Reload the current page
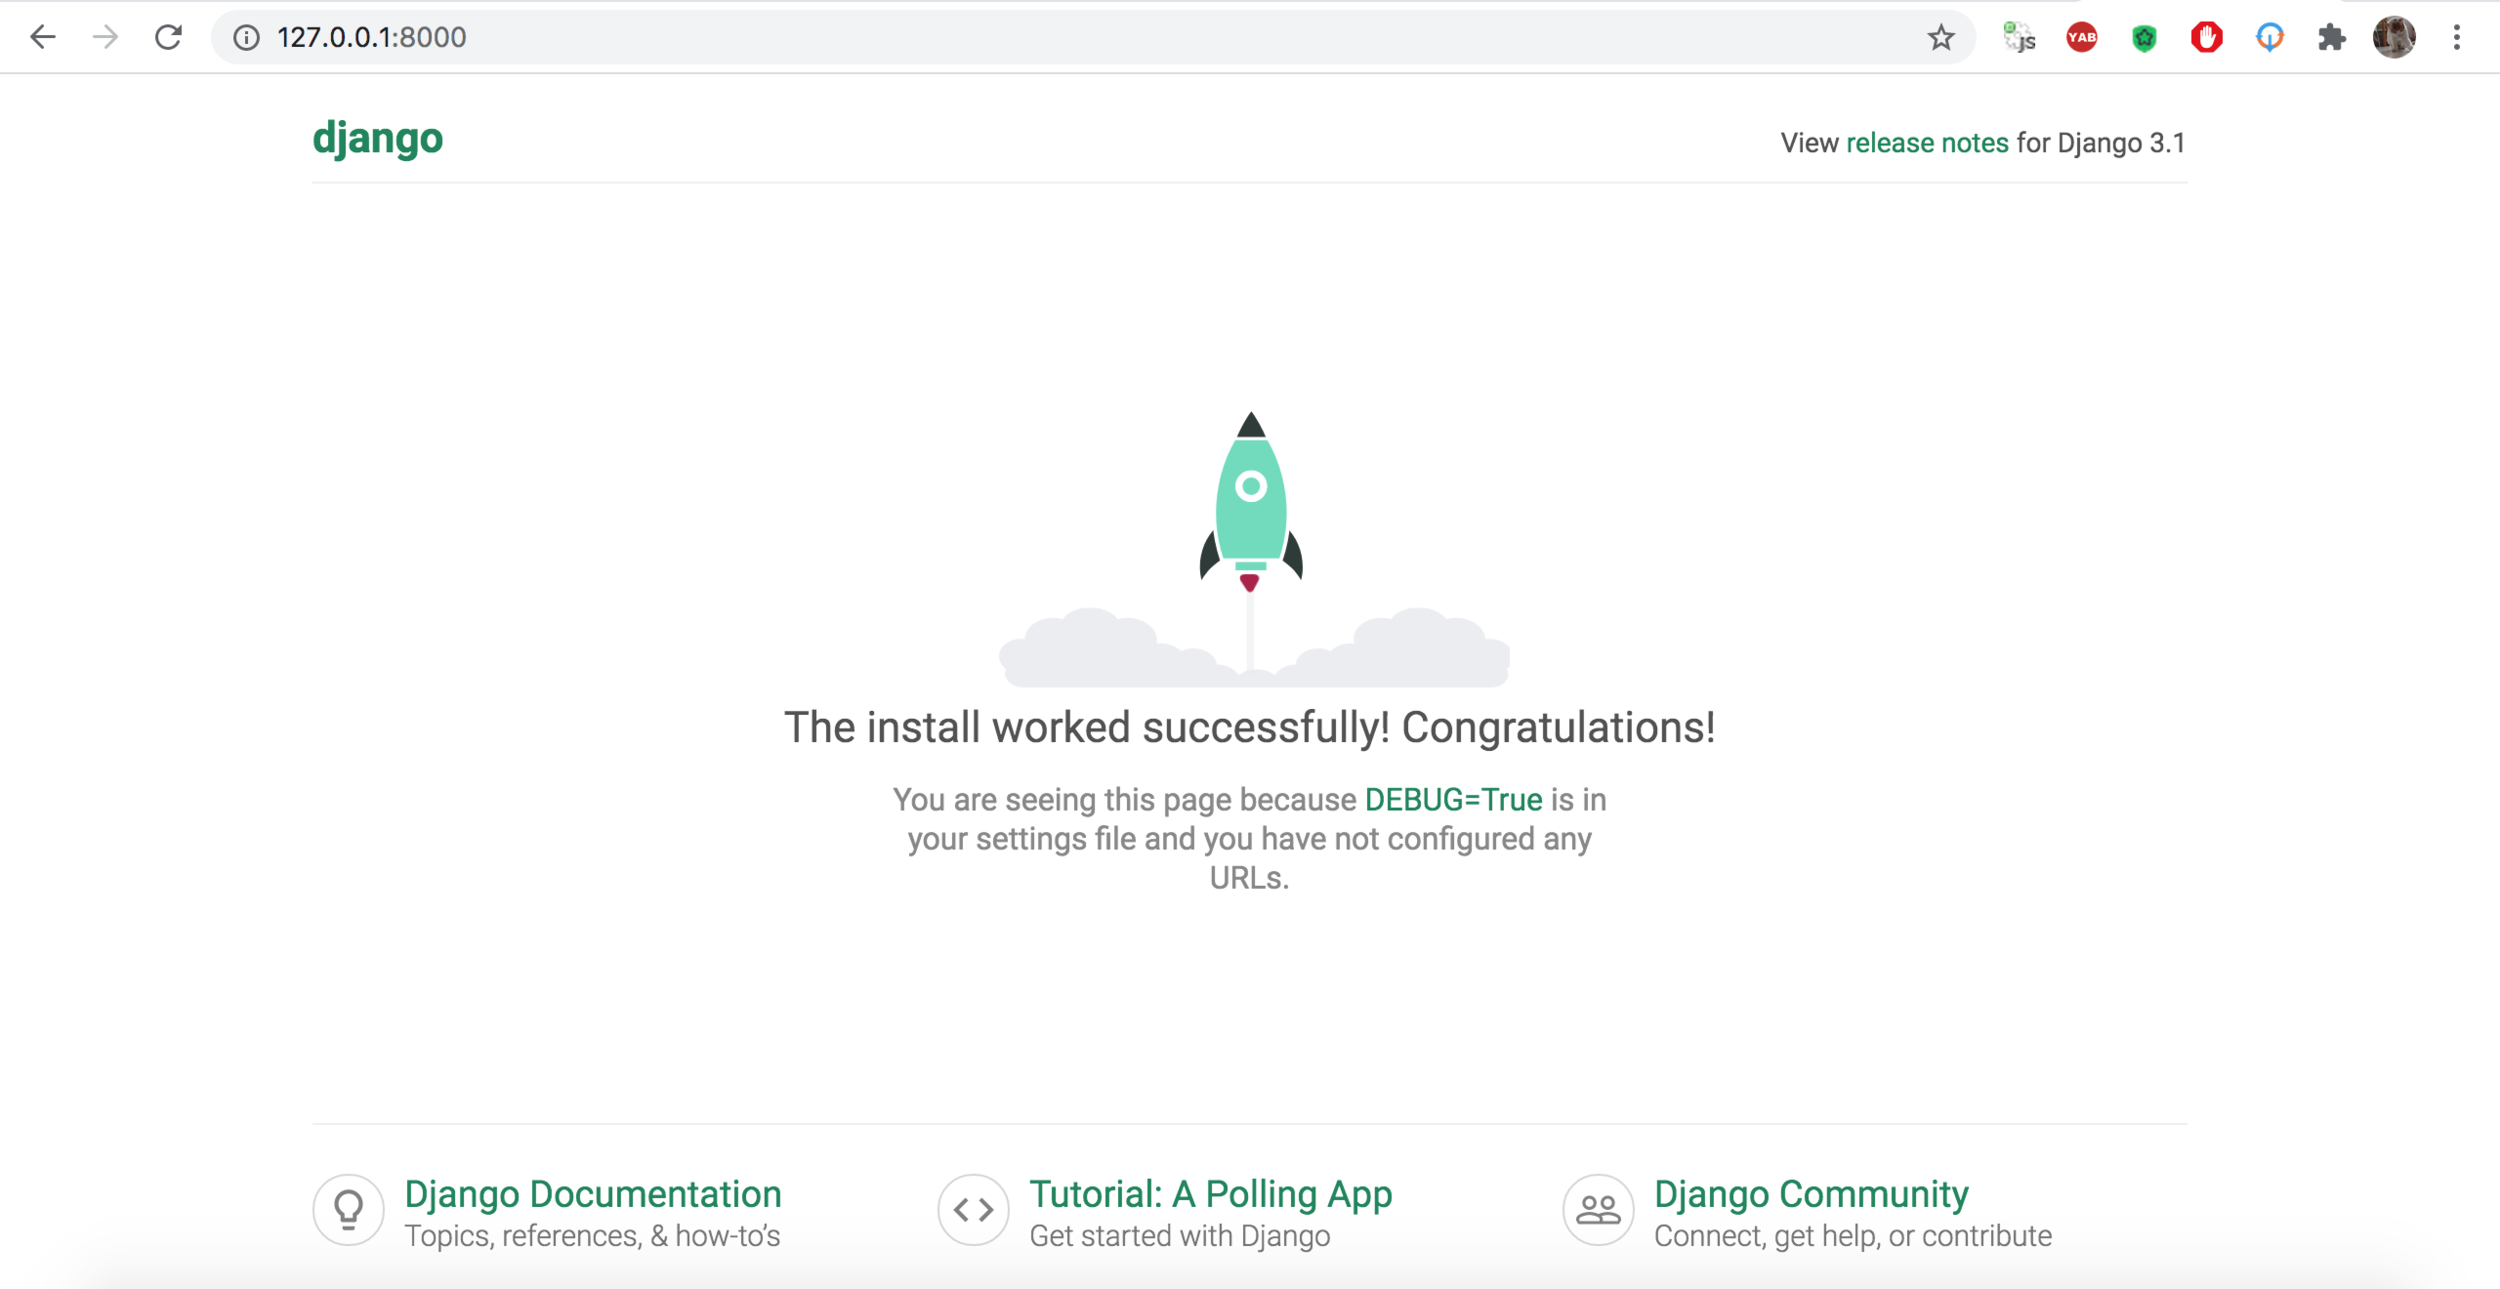The height and width of the screenshot is (1289, 2500). [x=168, y=38]
